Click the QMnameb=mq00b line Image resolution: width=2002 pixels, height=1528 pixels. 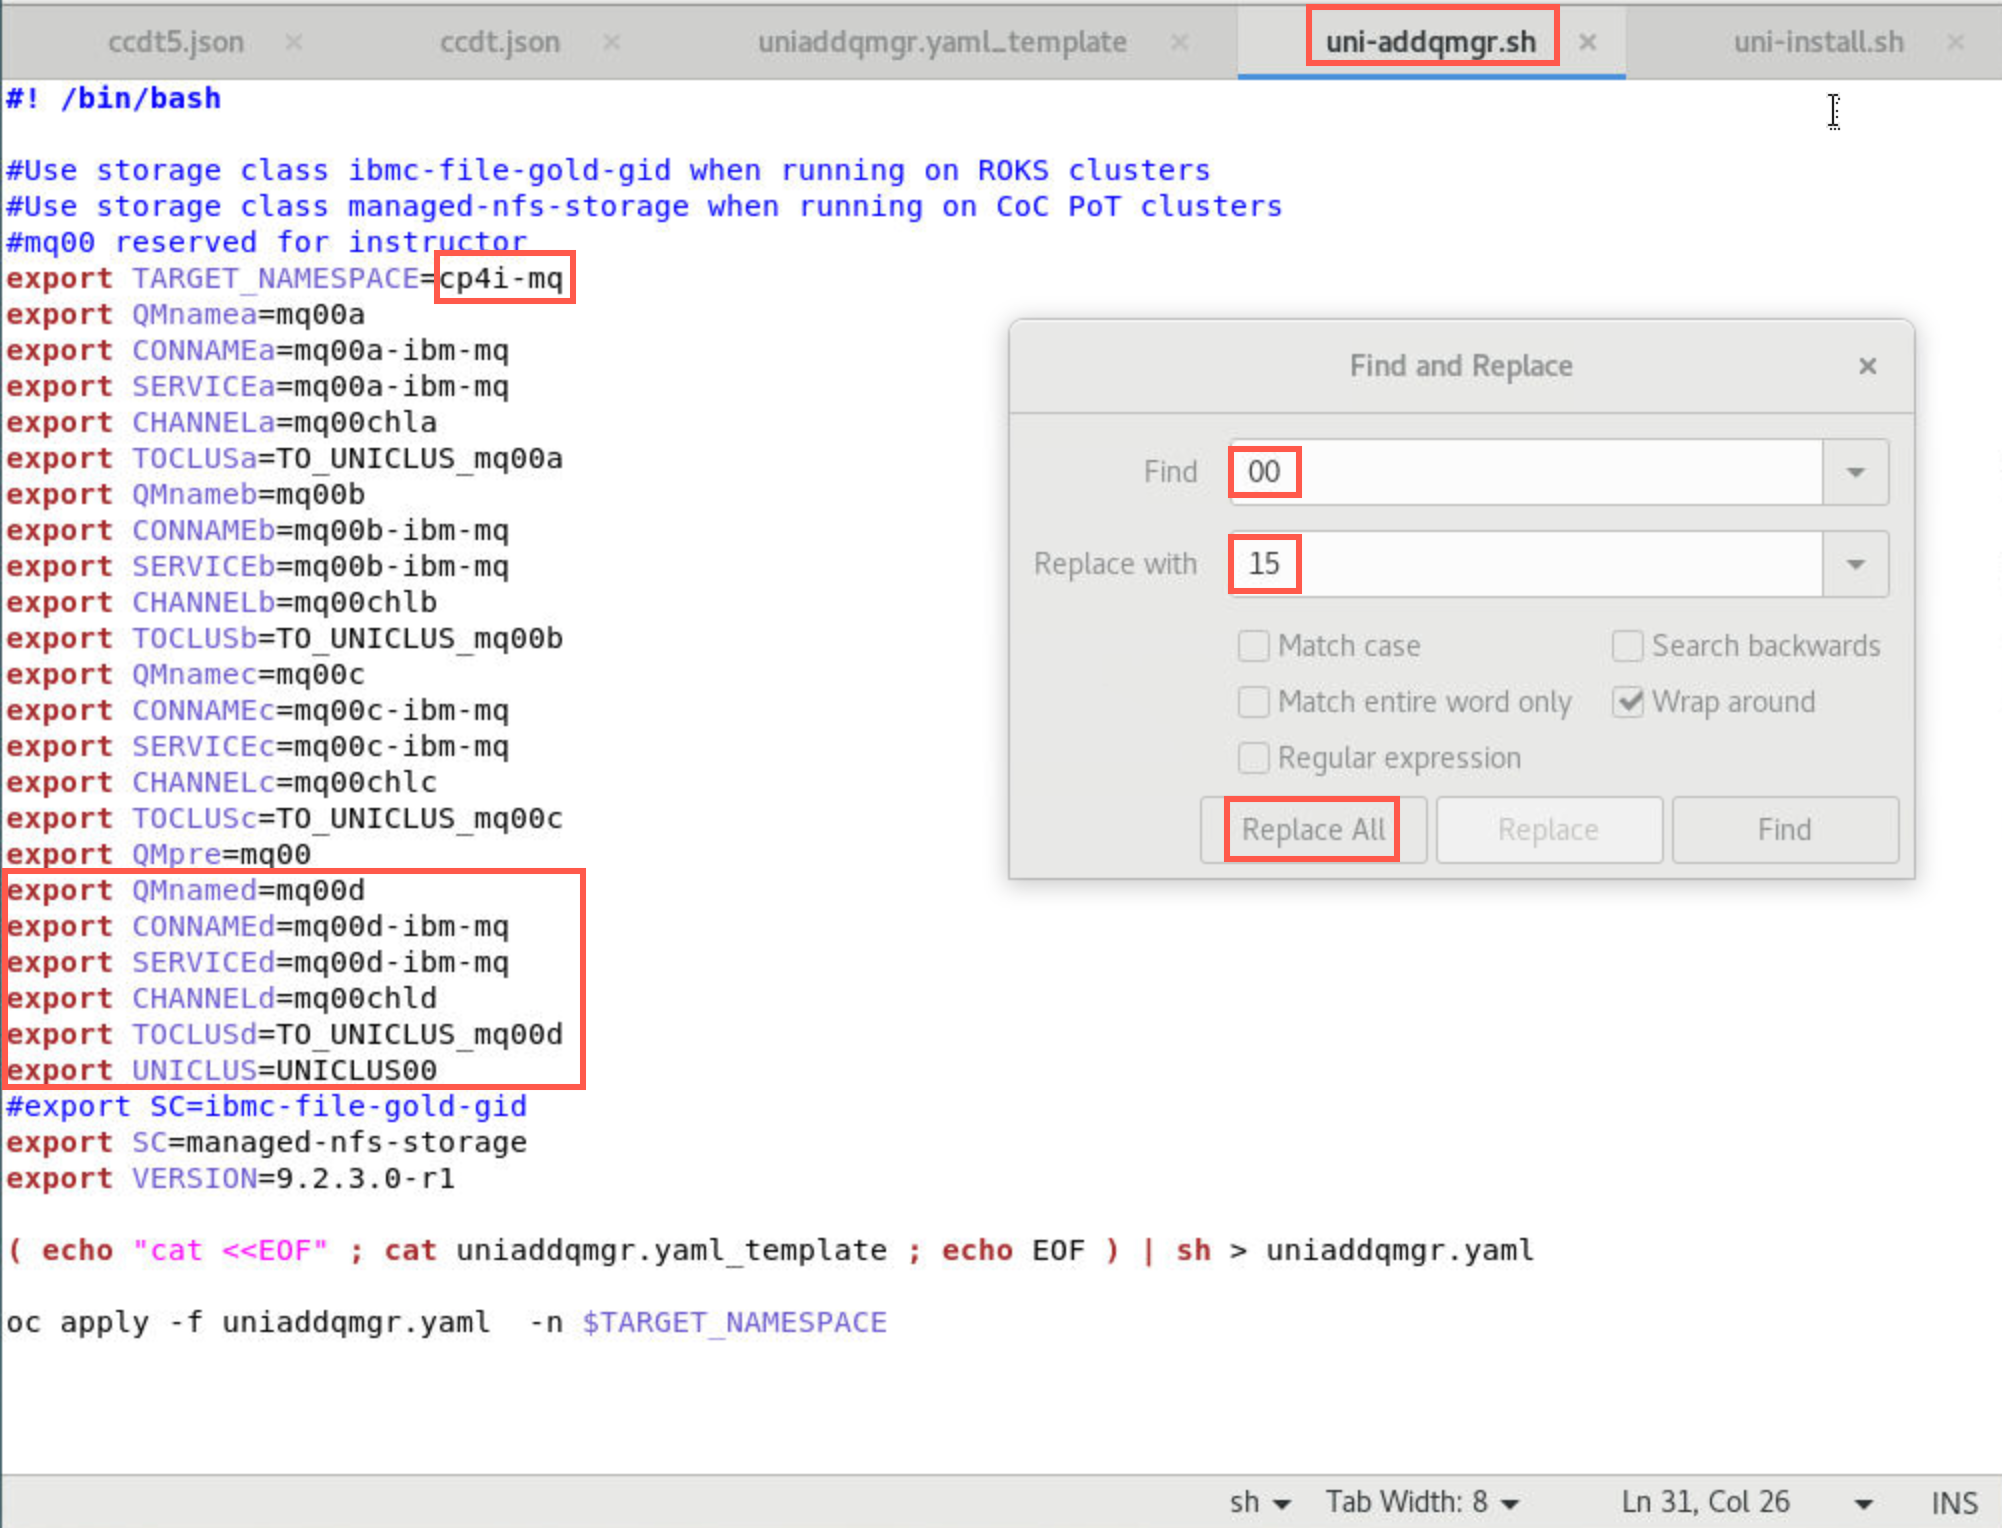click(185, 494)
